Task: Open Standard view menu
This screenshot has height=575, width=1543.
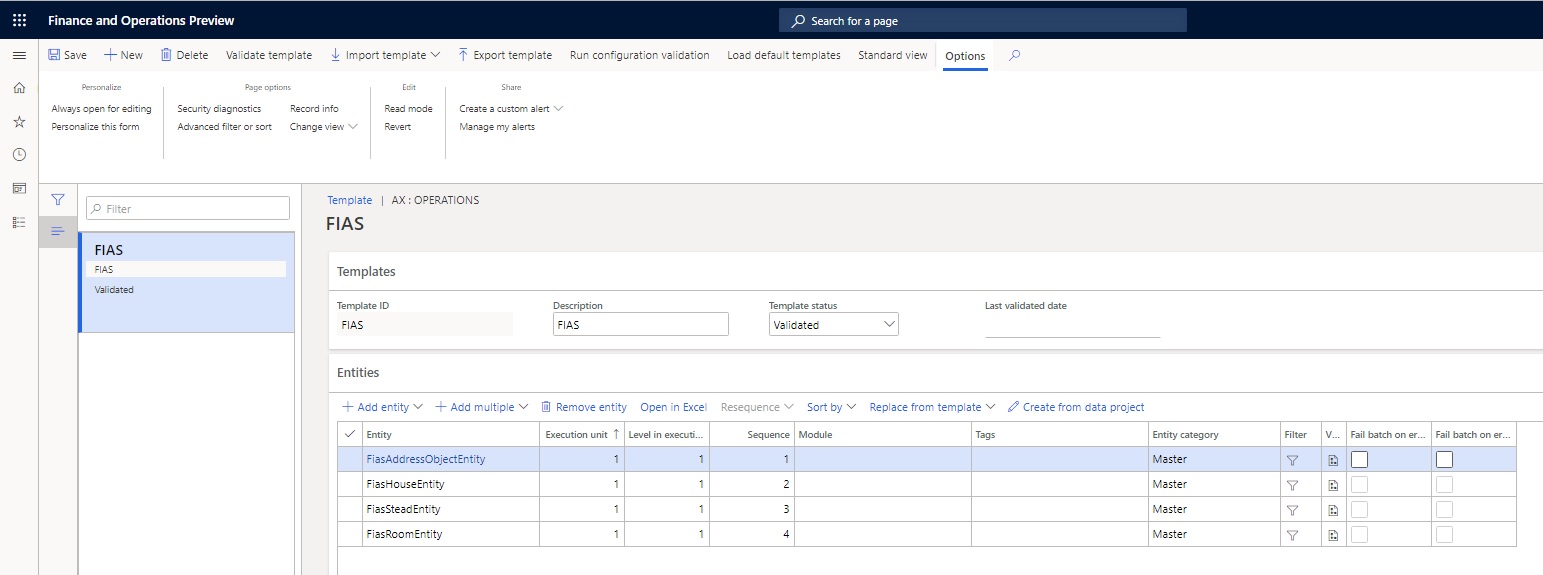Action: pyautogui.click(x=893, y=55)
